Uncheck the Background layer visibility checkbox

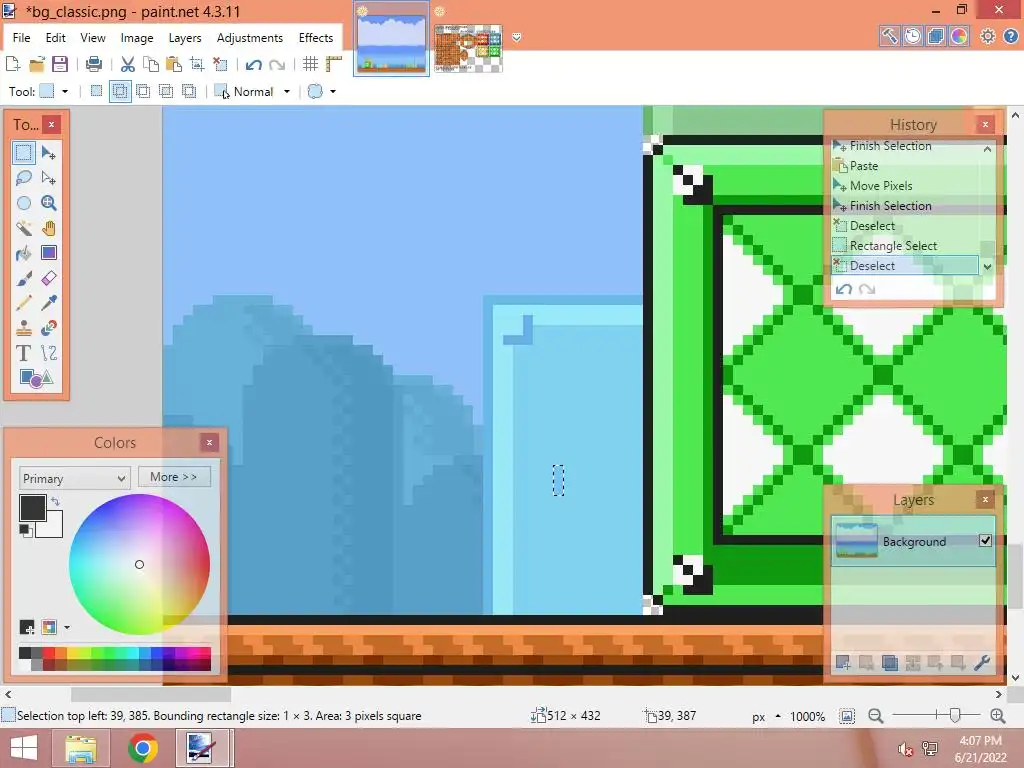point(985,540)
